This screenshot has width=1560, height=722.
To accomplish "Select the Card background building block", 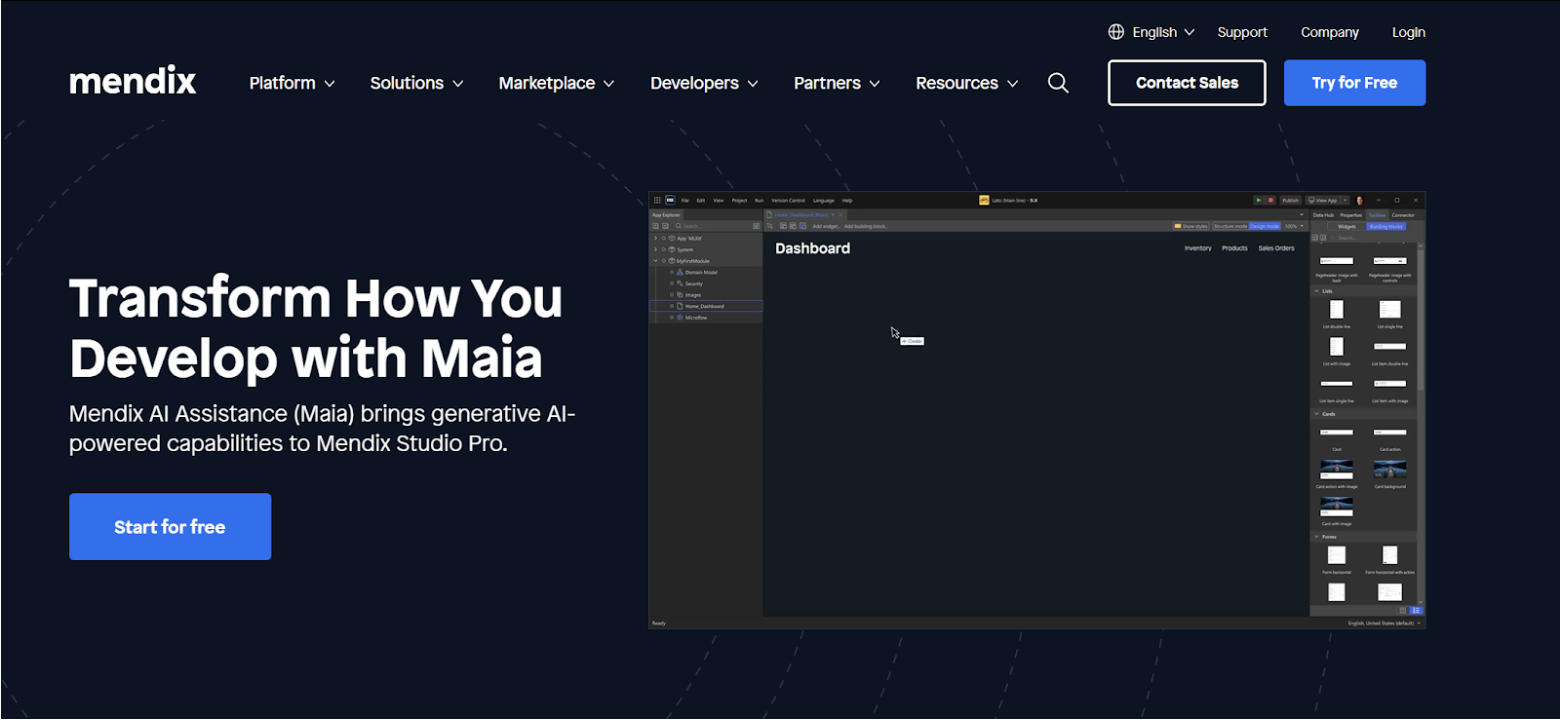I will [1390, 473].
